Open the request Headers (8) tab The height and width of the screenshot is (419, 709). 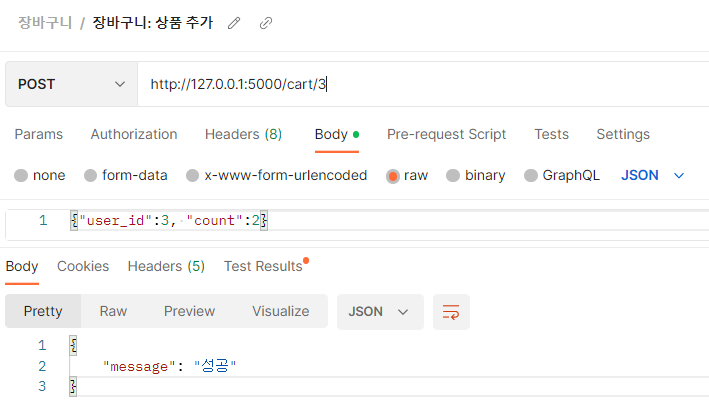[243, 134]
